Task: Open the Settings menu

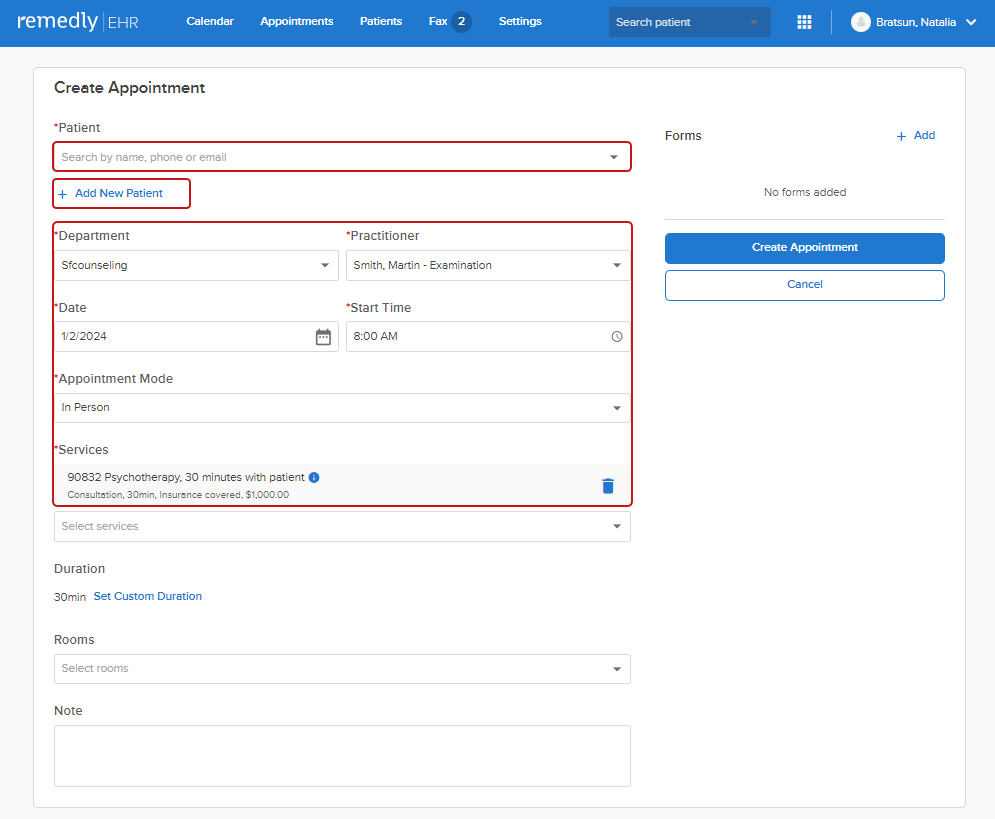Action: (520, 21)
